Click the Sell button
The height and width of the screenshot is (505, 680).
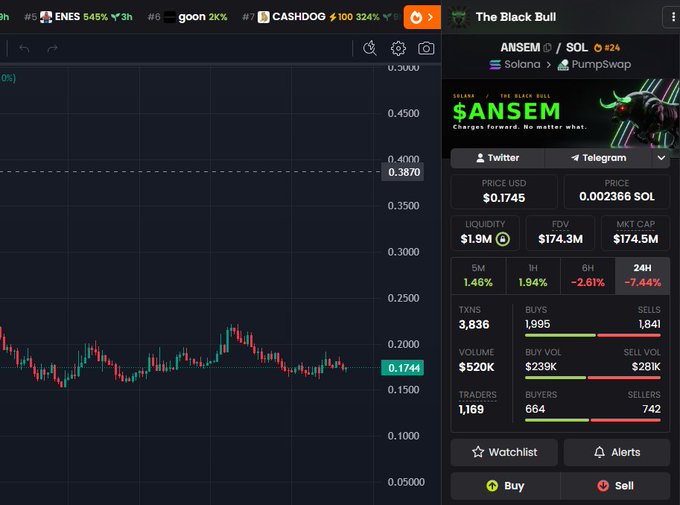pyautogui.click(x=615, y=486)
